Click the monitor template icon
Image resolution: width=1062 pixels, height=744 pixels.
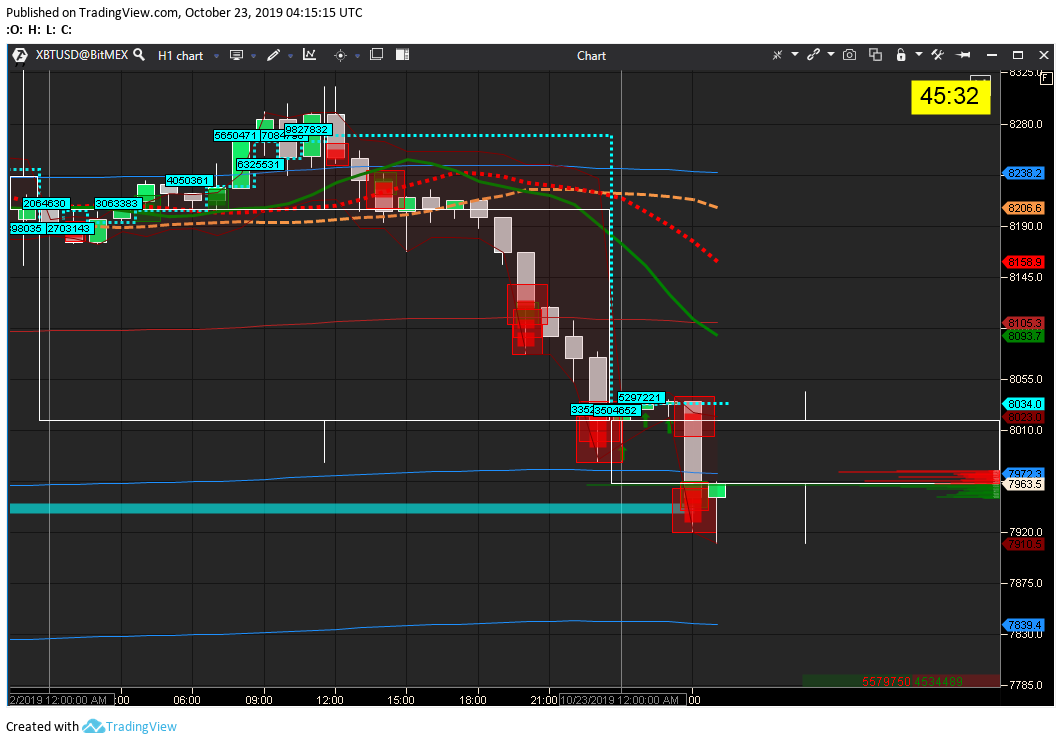click(236, 55)
